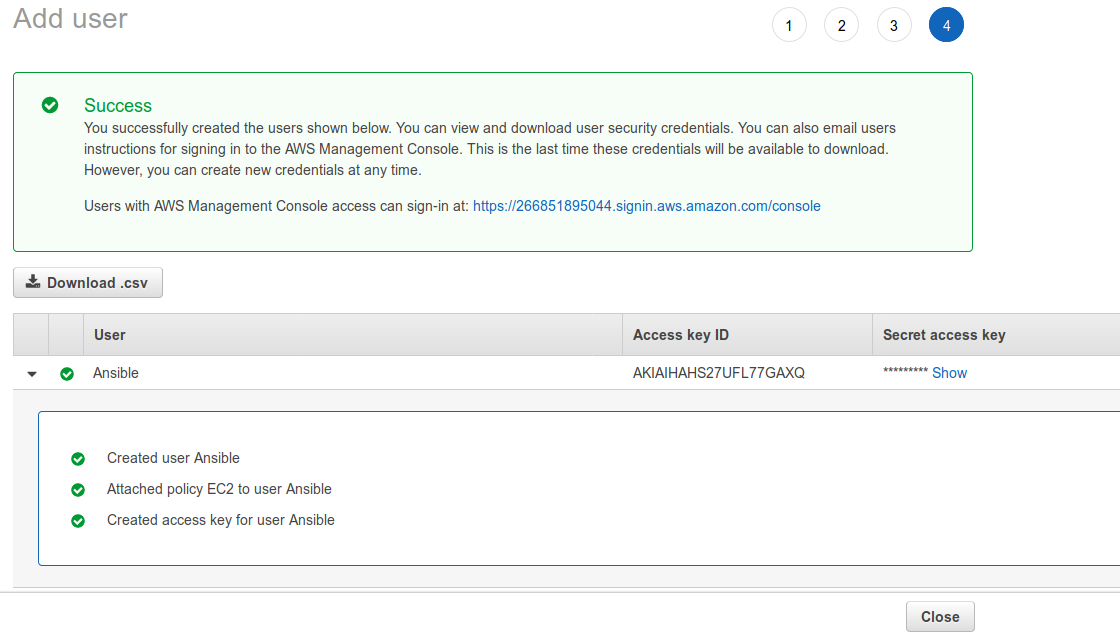Click the User column header
1120x637 pixels.
pos(110,335)
